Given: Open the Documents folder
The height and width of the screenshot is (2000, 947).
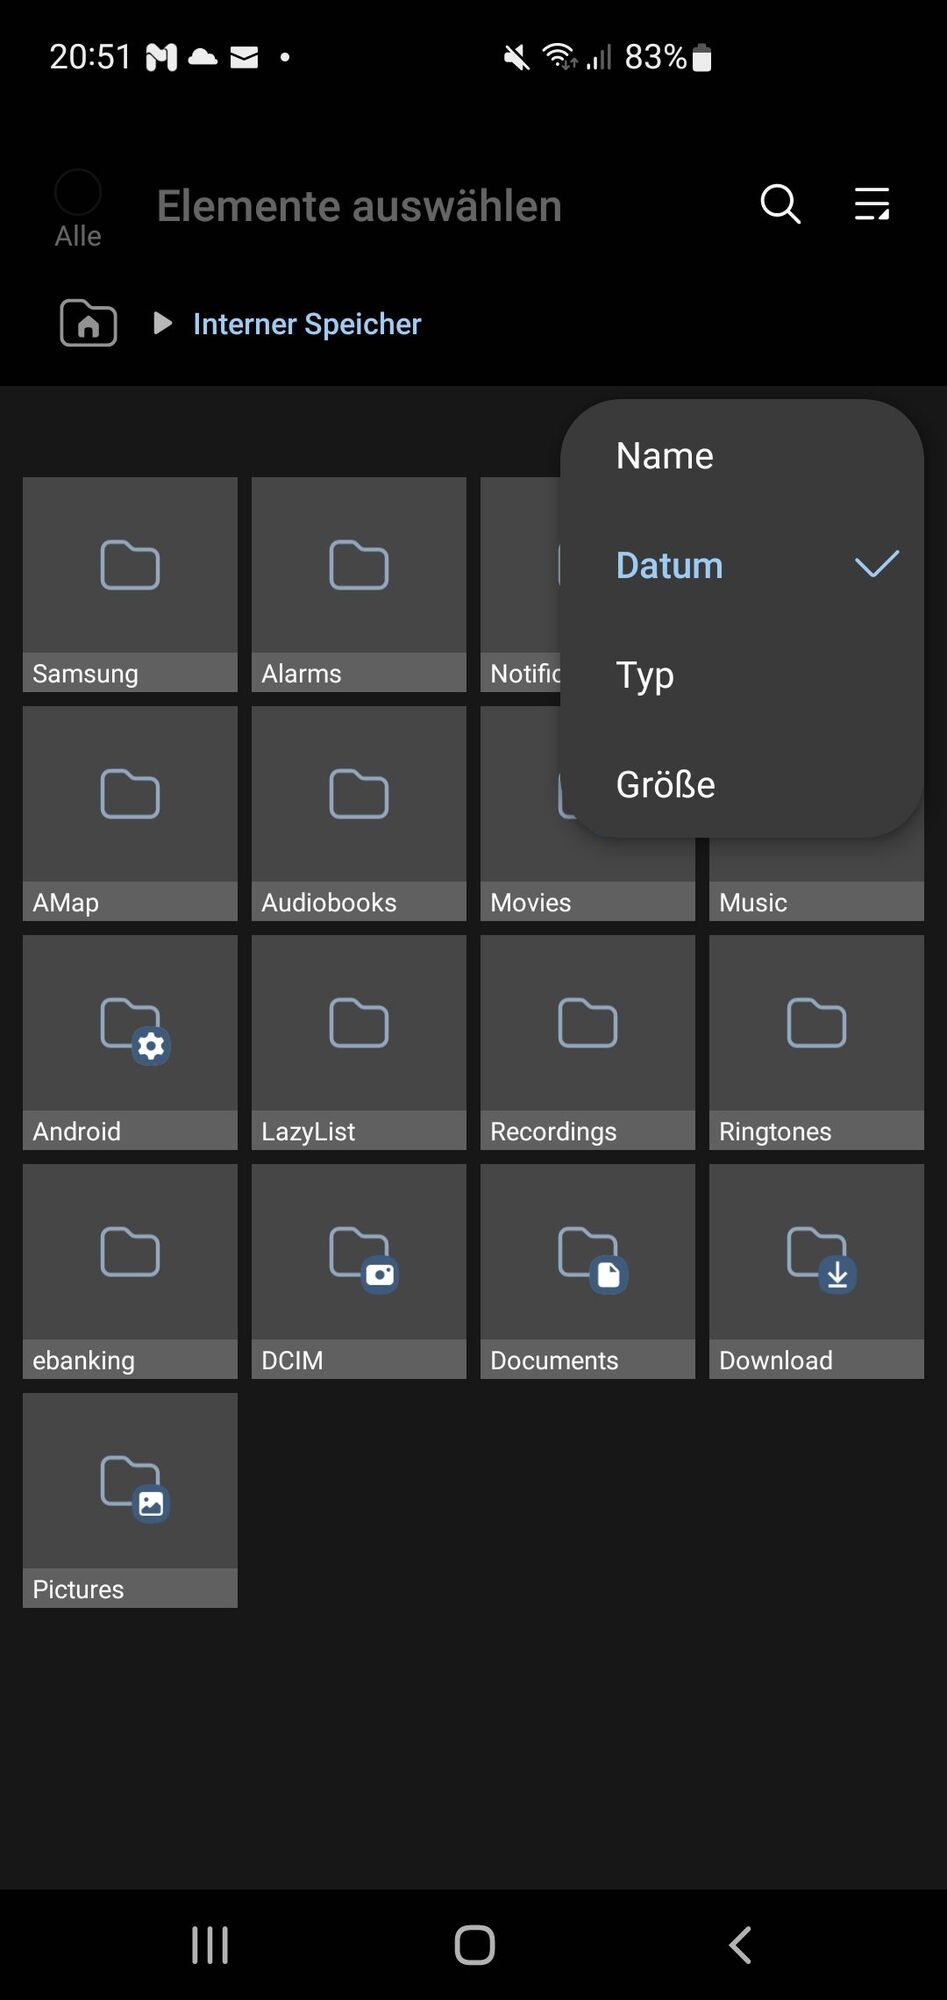Looking at the screenshot, I should coord(587,1270).
